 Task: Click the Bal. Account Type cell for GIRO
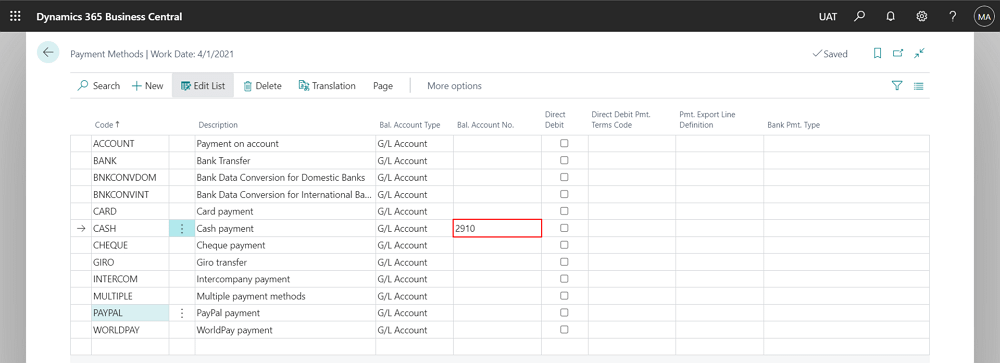tap(415, 262)
